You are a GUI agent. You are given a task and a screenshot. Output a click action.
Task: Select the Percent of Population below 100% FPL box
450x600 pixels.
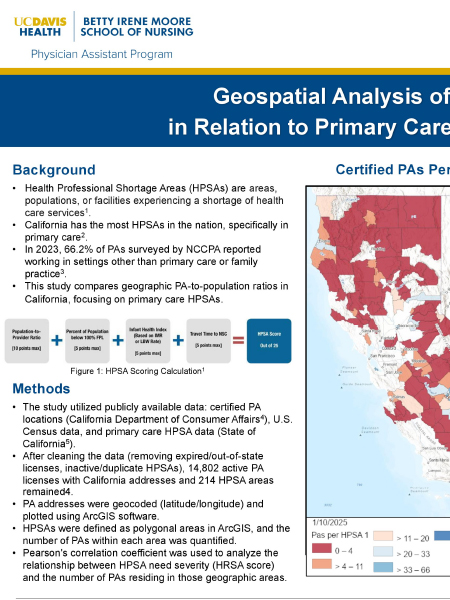click(x=87, y=341)
